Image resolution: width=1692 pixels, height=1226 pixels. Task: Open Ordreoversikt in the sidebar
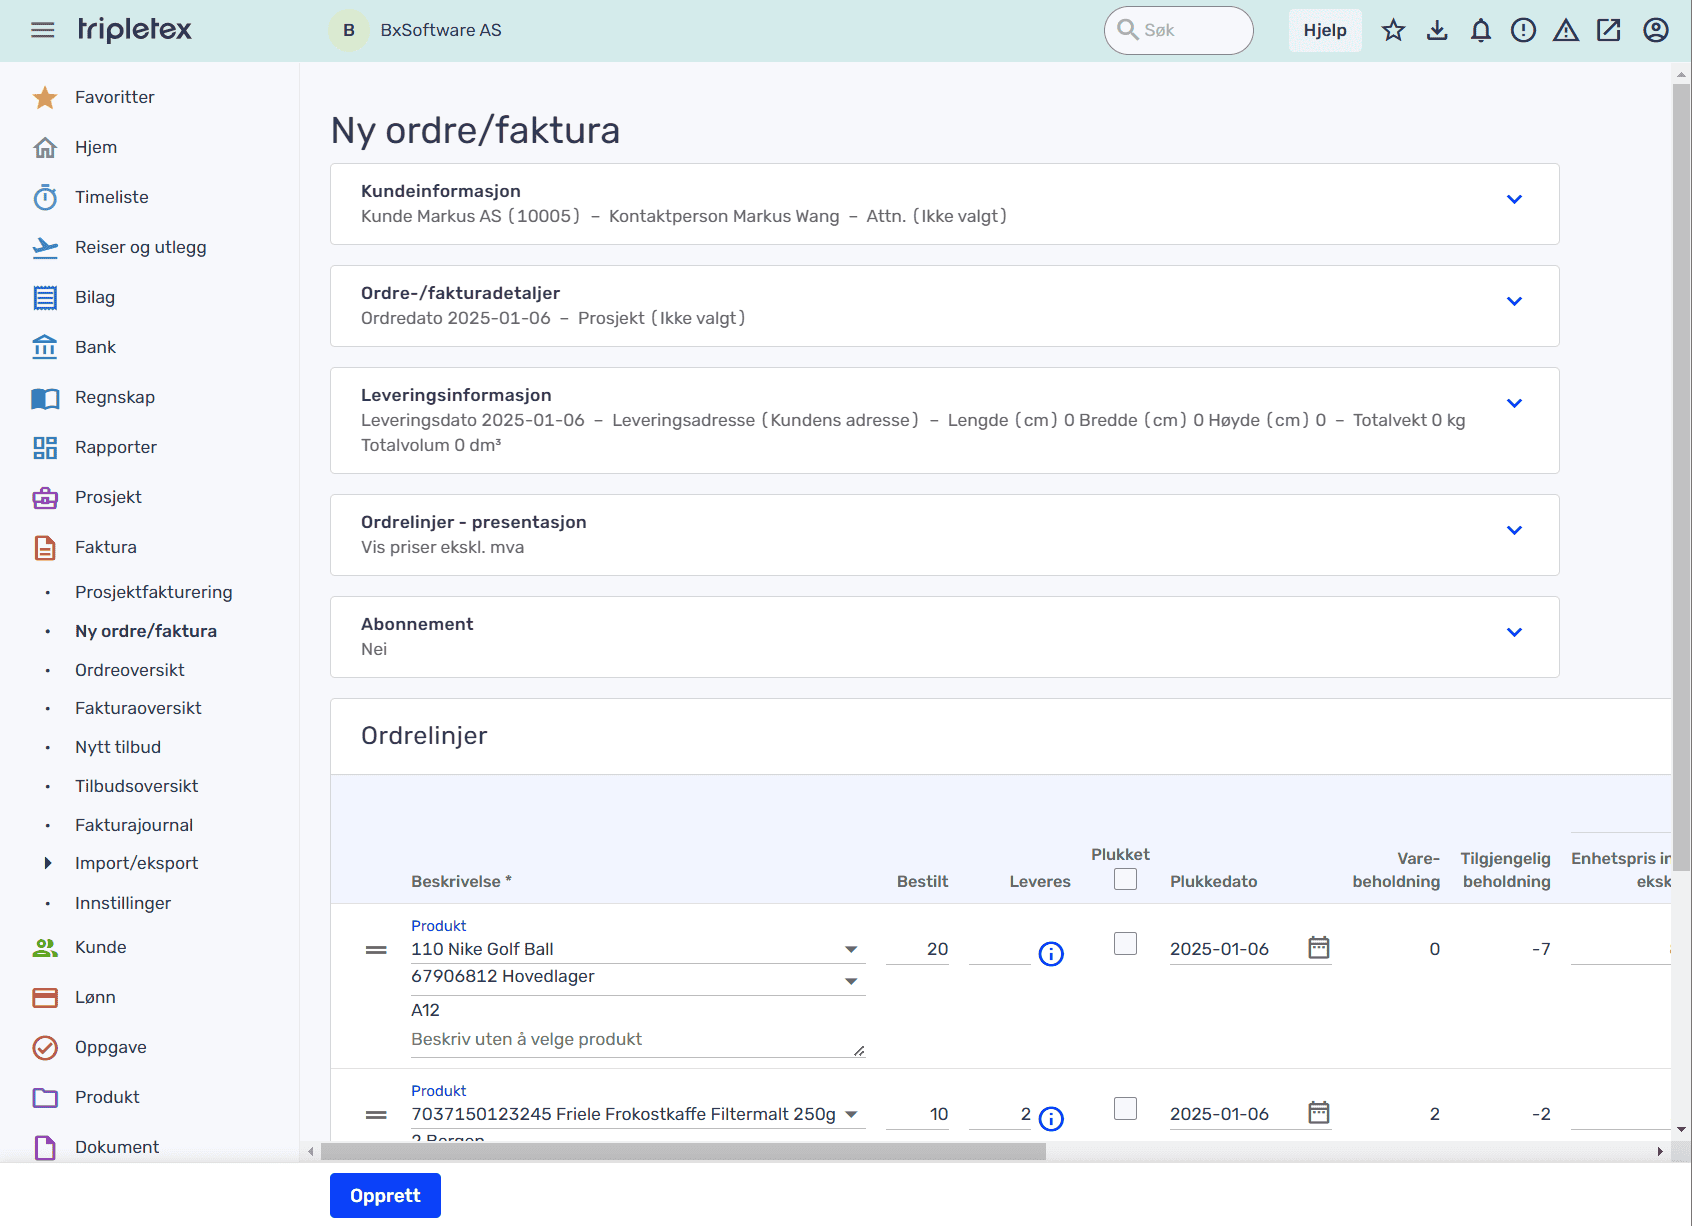point(130,670)
